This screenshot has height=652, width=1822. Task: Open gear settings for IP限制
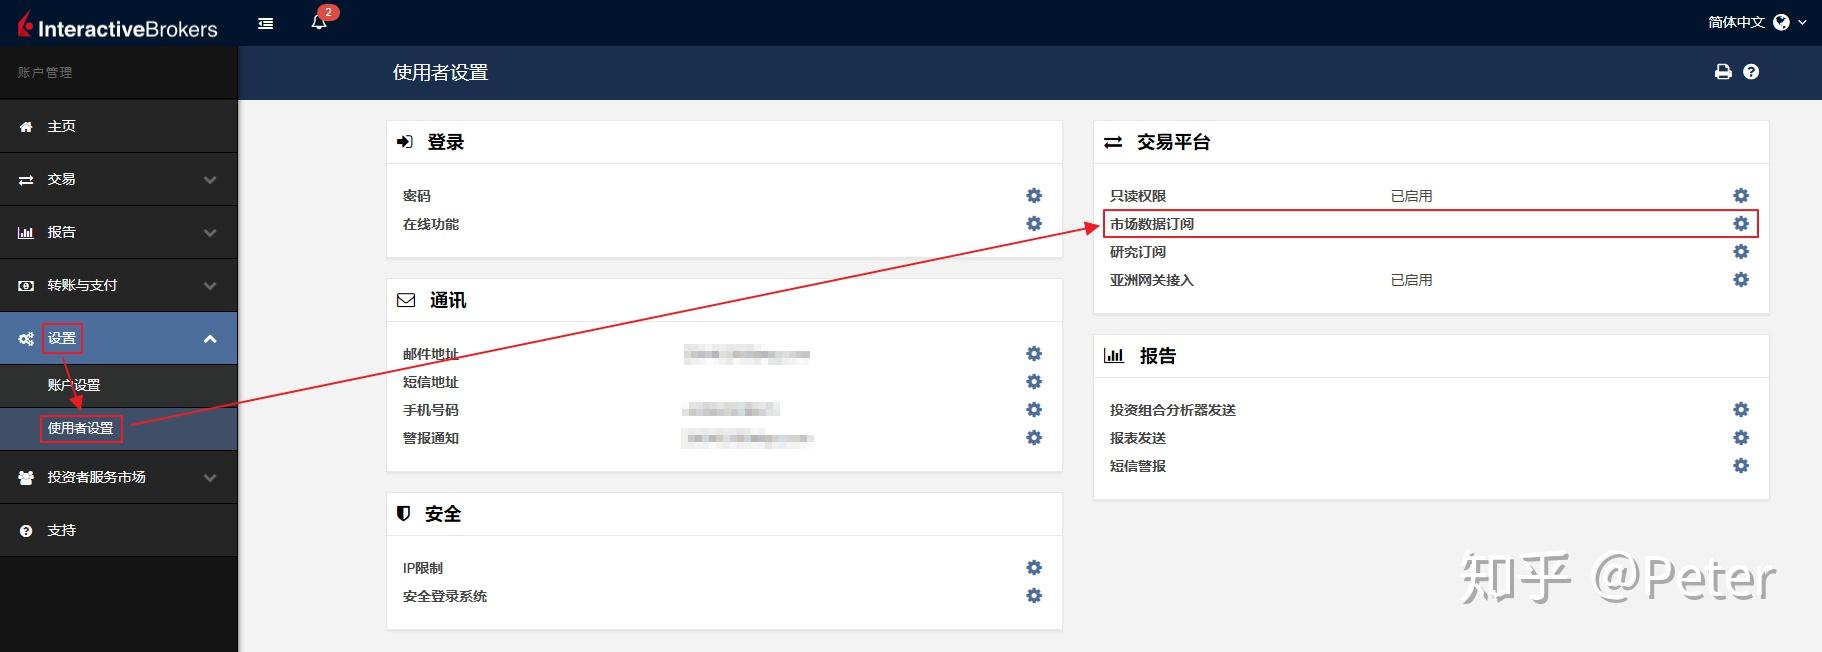click(x=1034, y=568)
